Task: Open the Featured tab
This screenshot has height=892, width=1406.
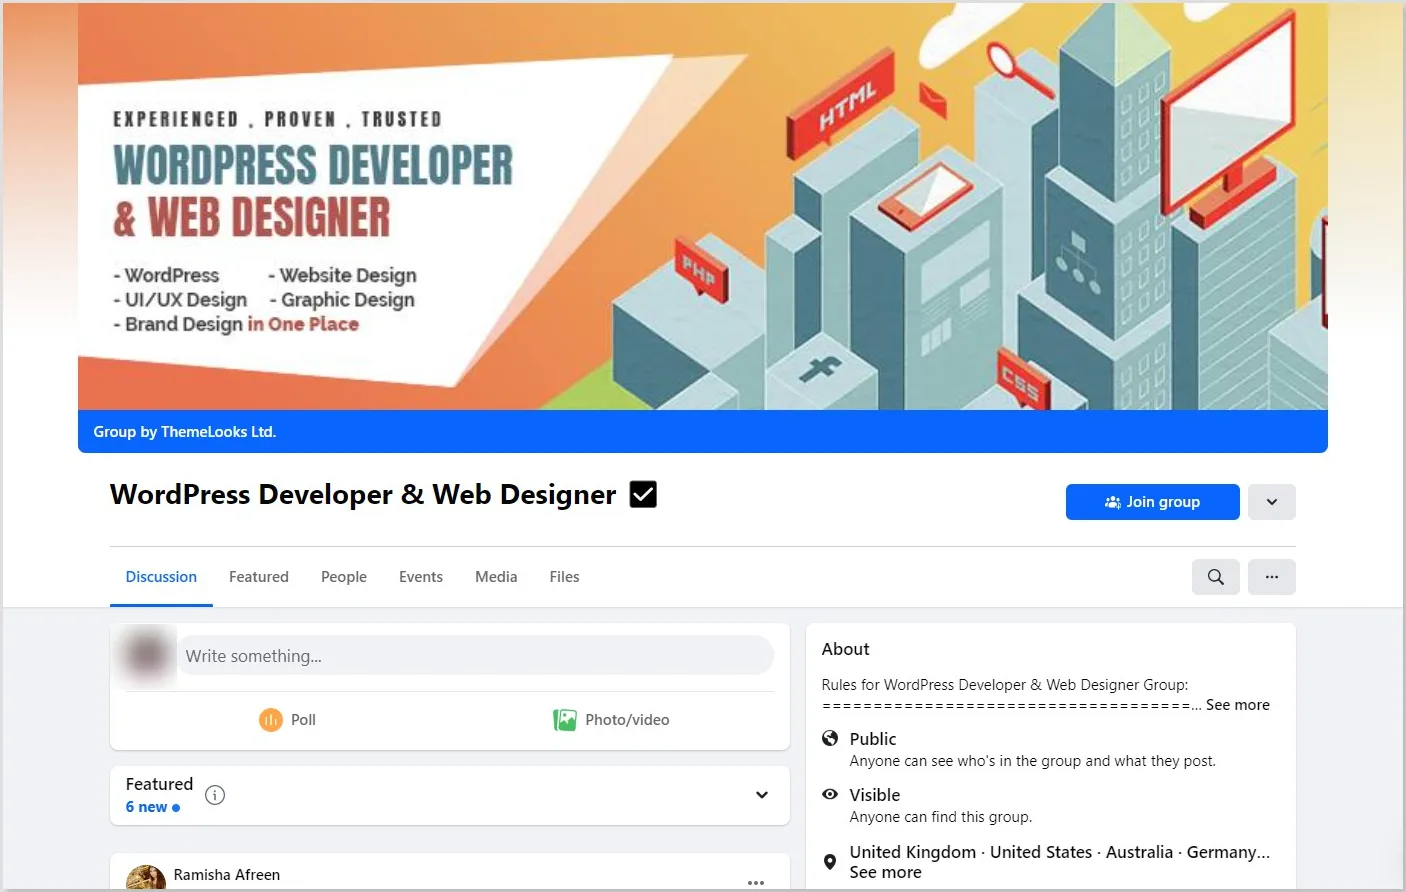Action: click(259, 577)
